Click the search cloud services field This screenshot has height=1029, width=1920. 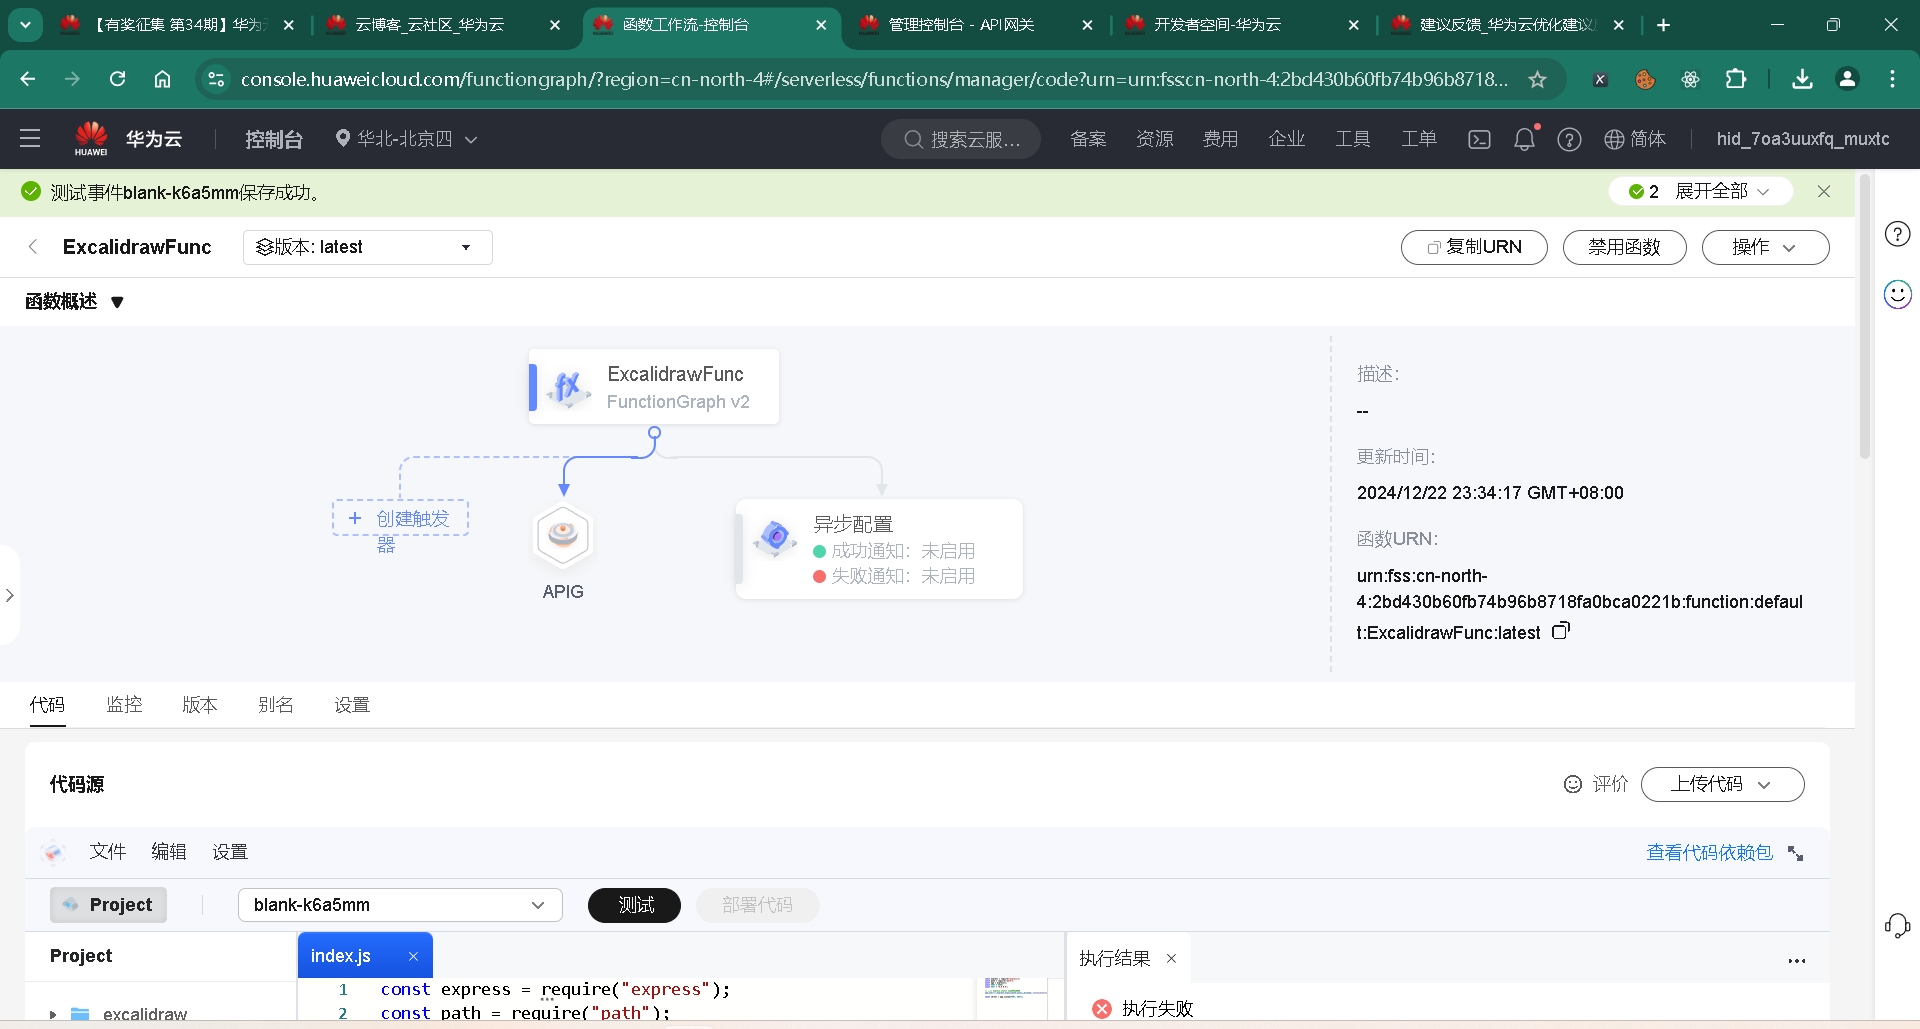[961, 139]
